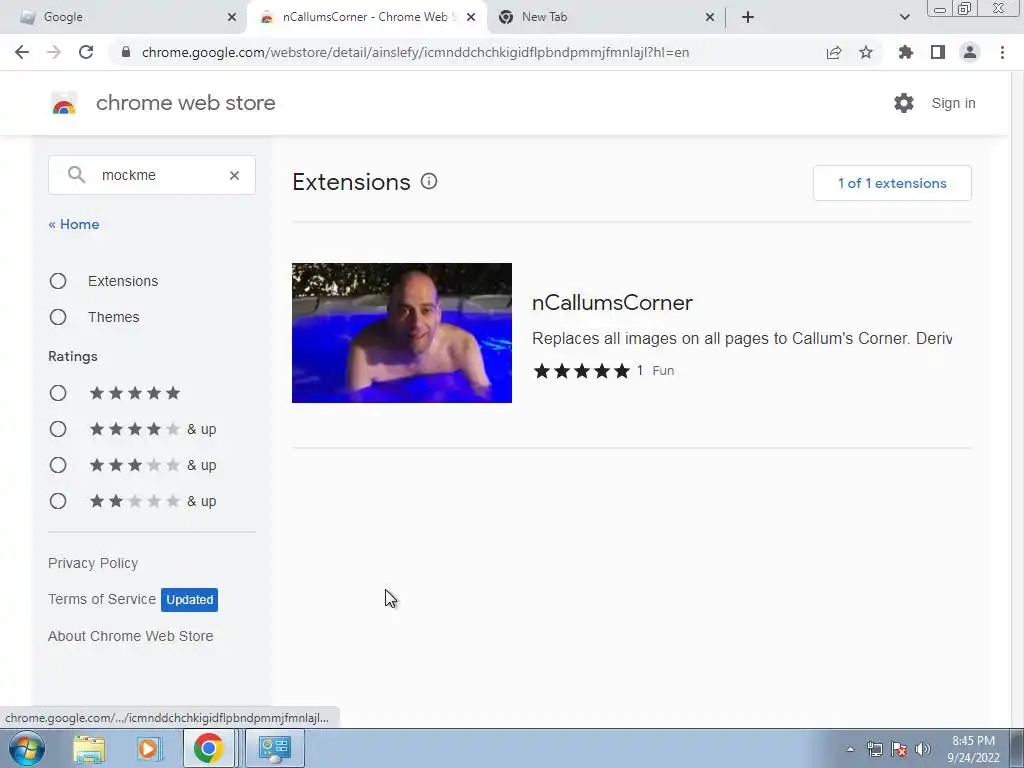Click the Show desktop button
Screen dimensions: 1024x768
click(x=1017, y=748)
